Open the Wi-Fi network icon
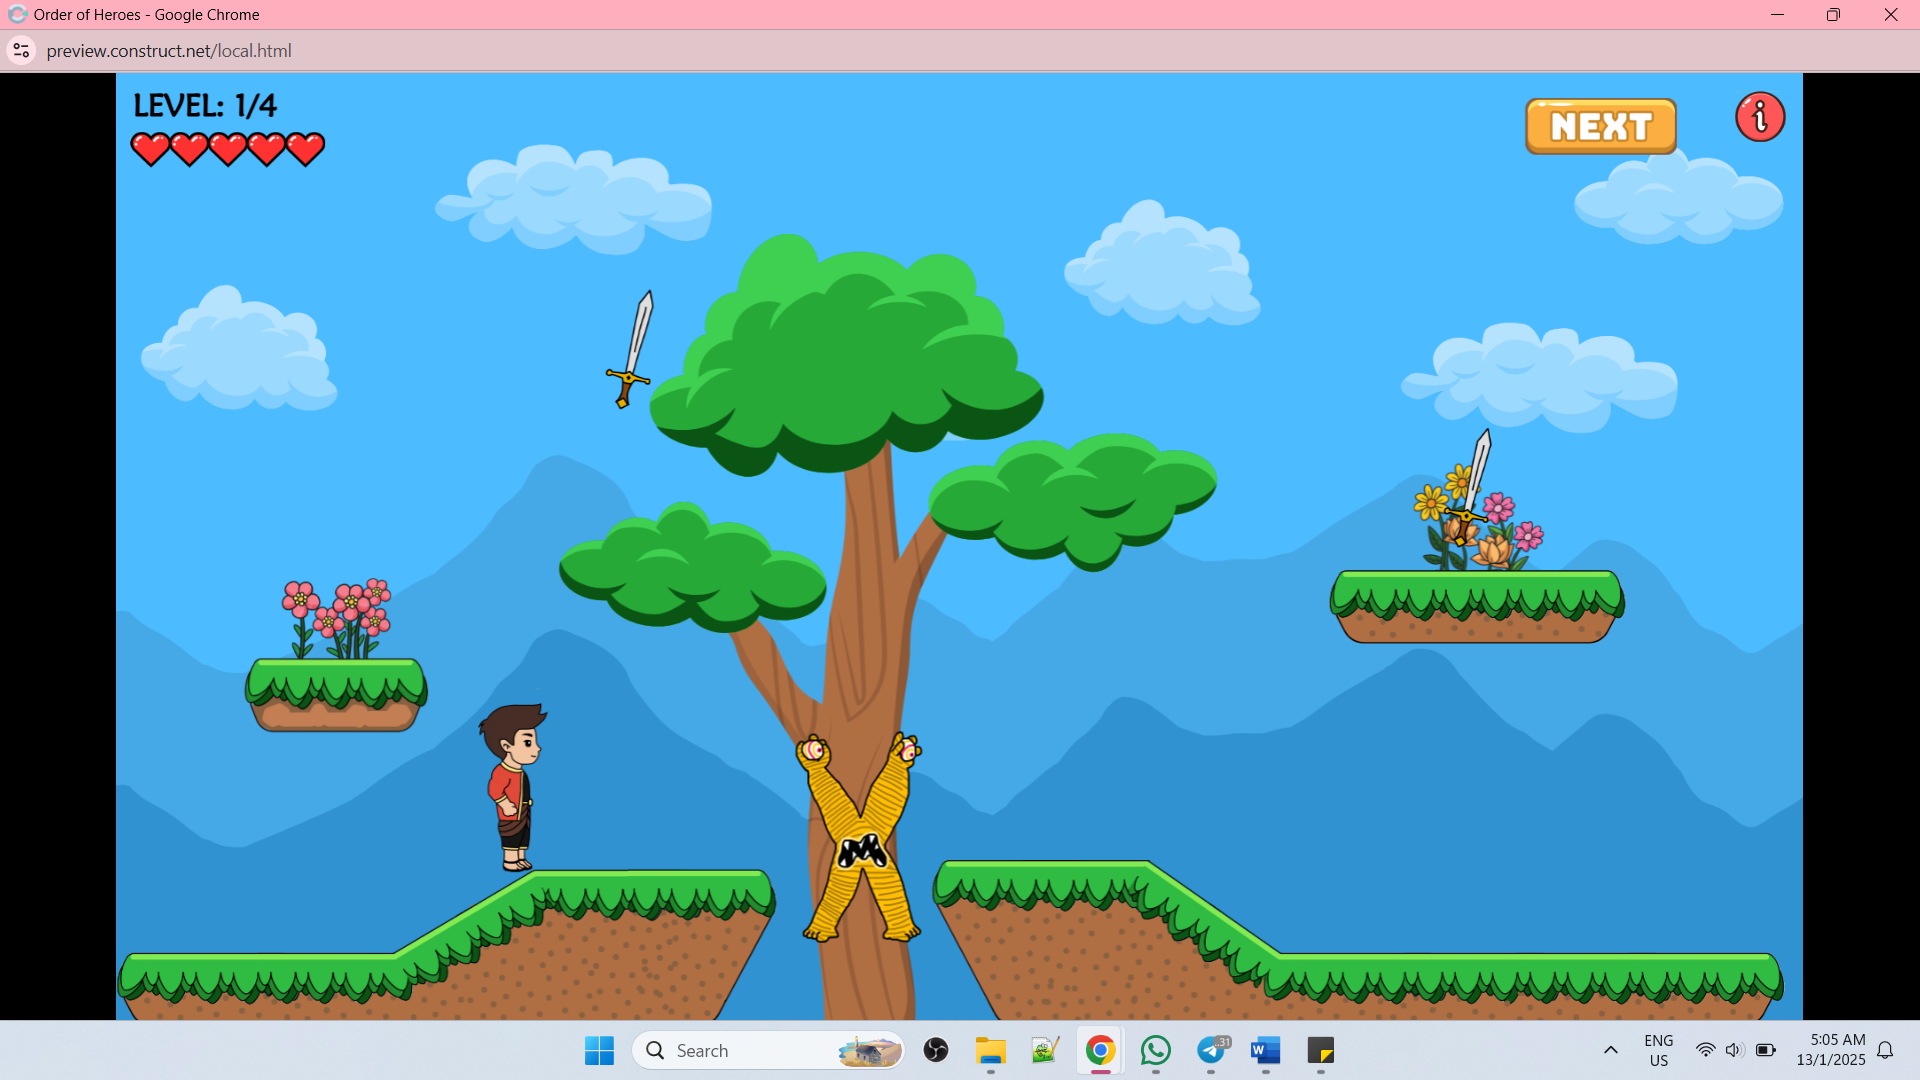Image resolution: width=1920 pixels, height=1080 pixels. (x=1705, y=1050)
